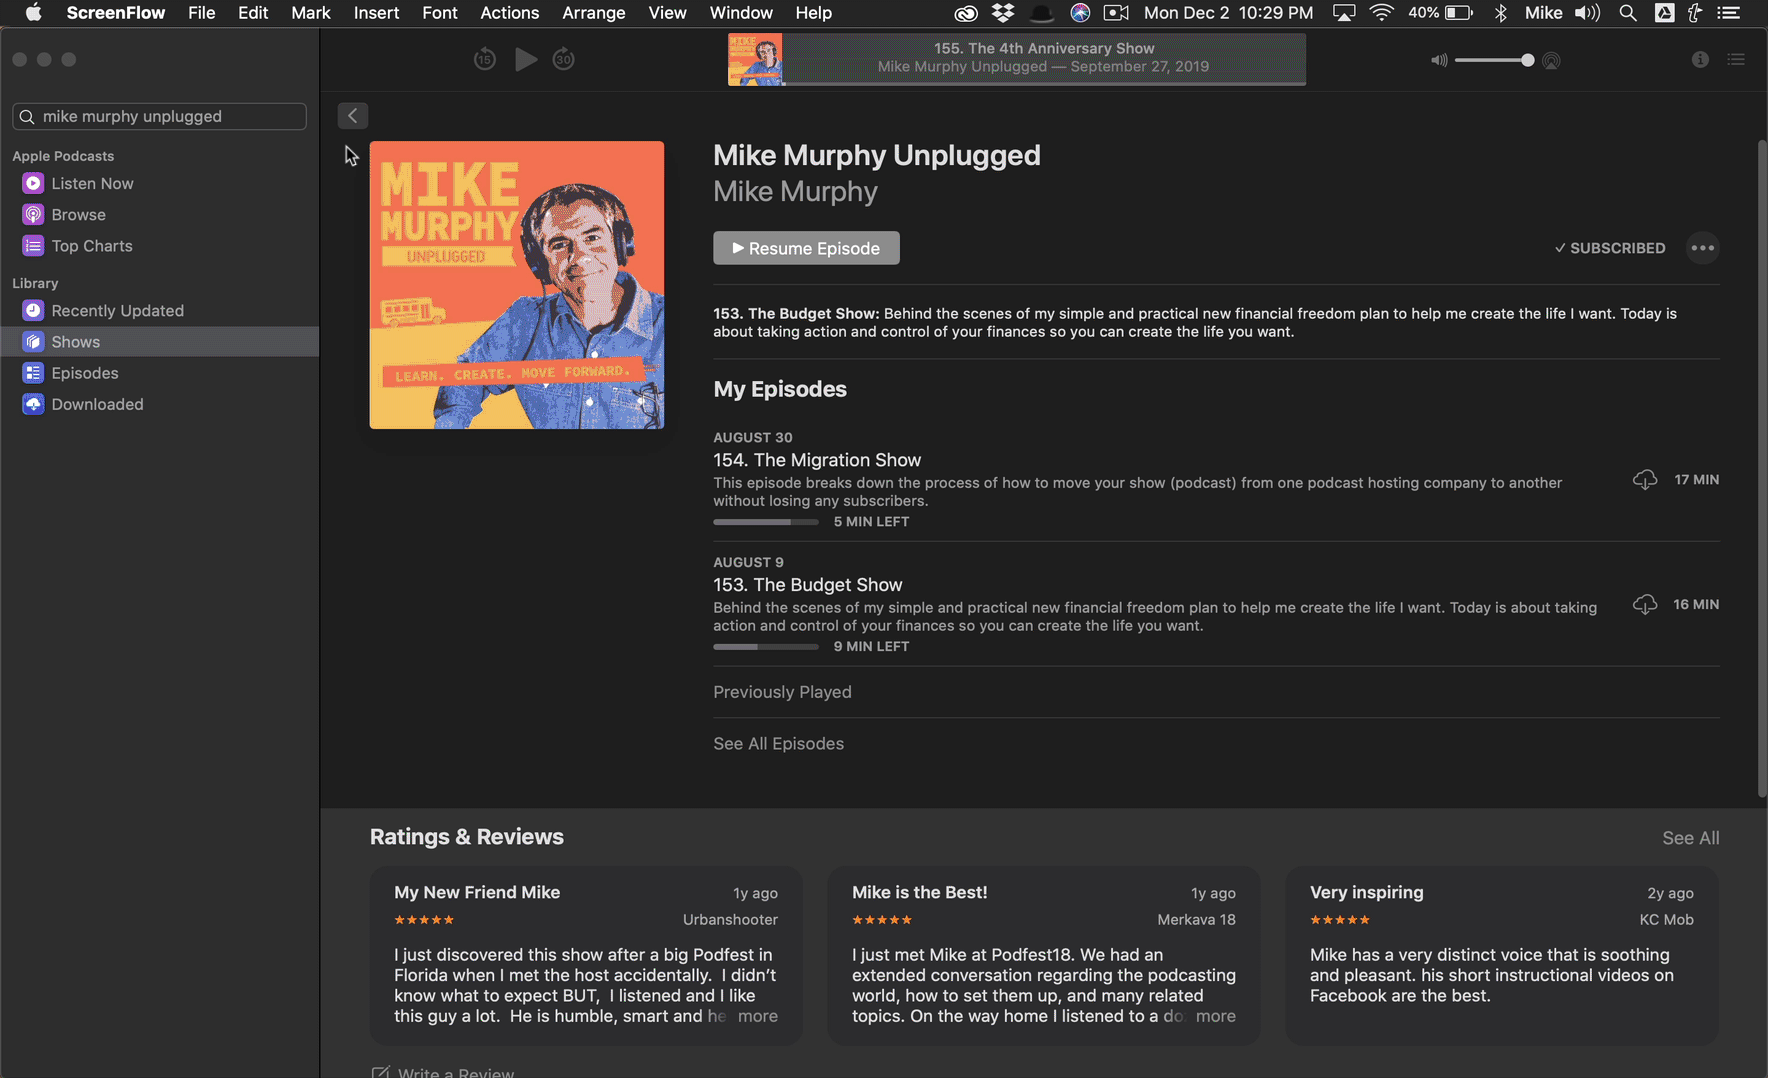
Task: Skip forward 30 seconds in playback
Action: pos(564,60)
